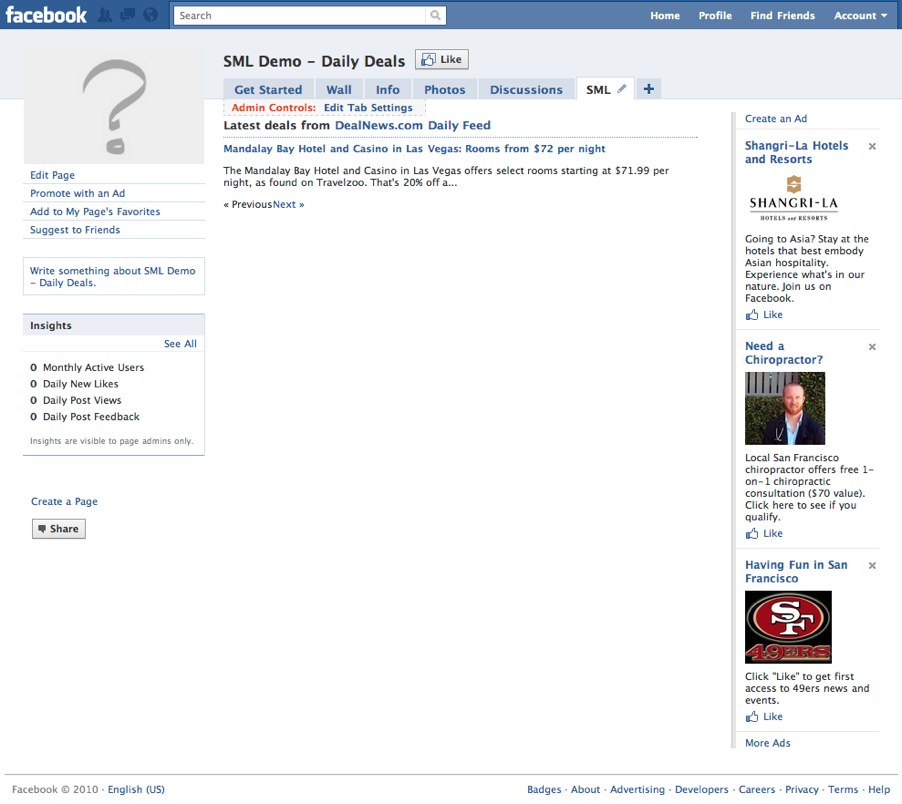This screenshot has width=902, height=804.
Task: Like the Chiropractor ad thumbs-up icon
Action: [x=751, y=533]
